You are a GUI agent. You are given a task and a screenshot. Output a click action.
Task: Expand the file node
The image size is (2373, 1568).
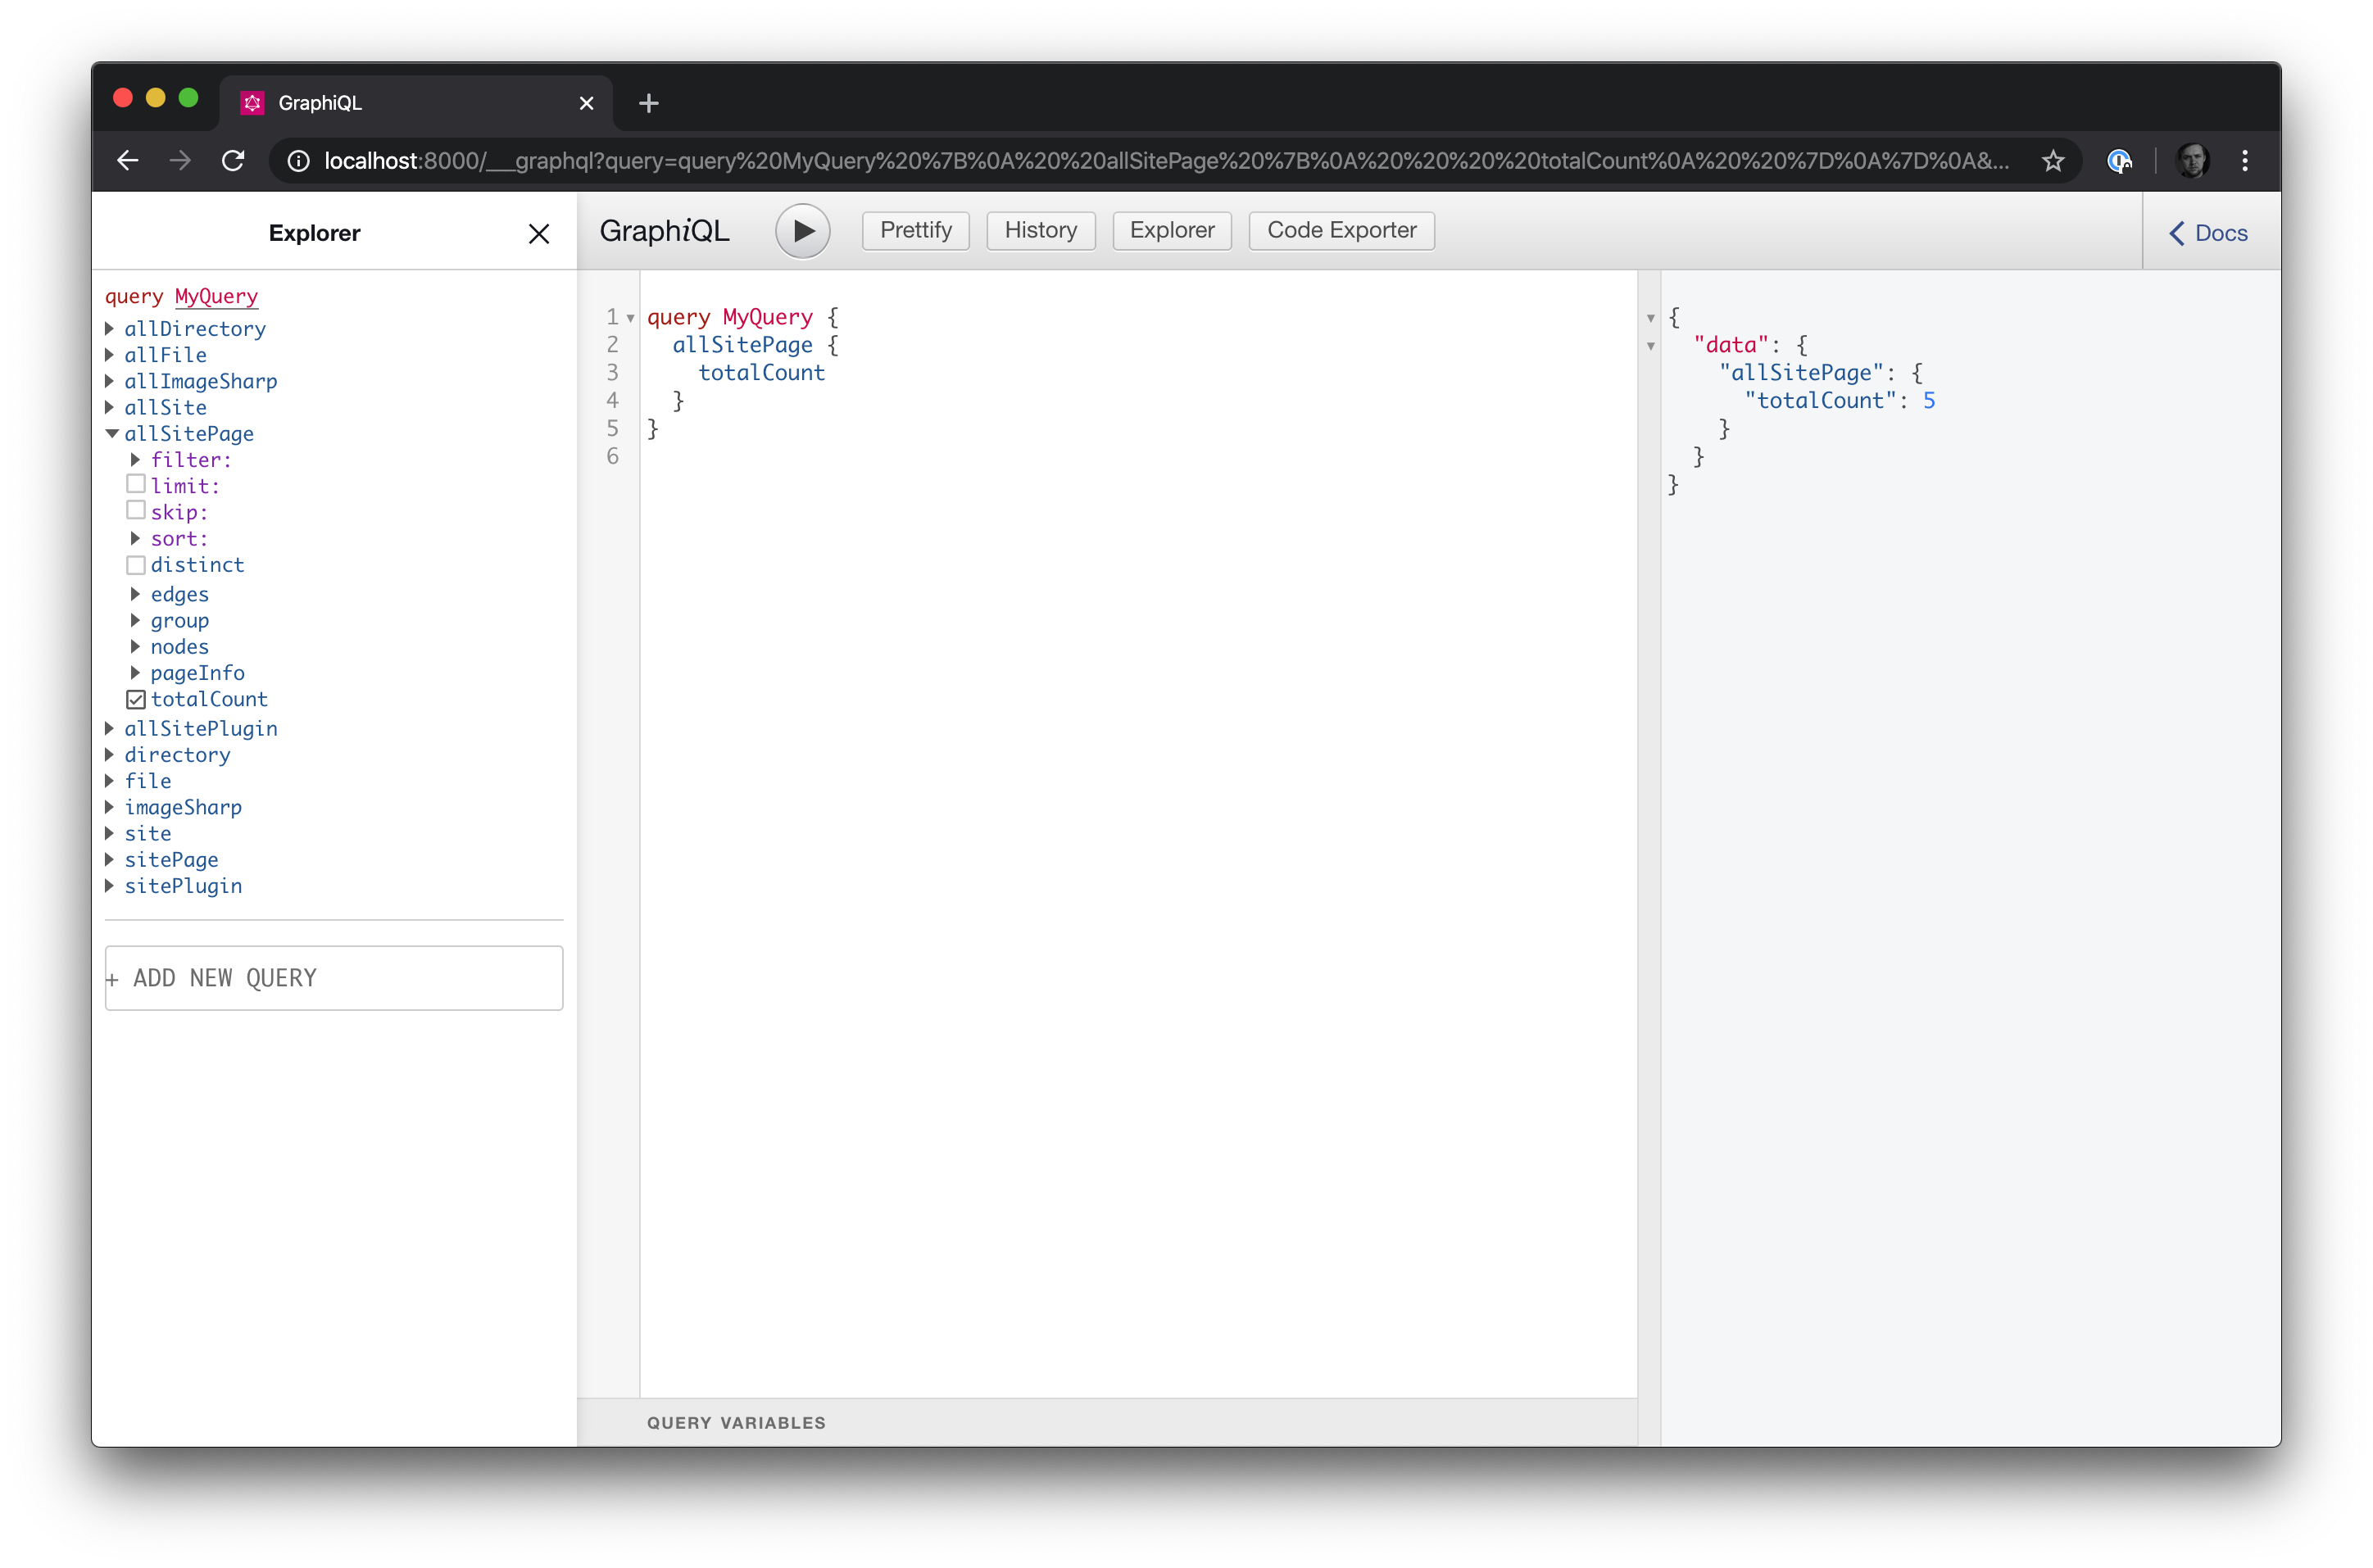point(110,780)
